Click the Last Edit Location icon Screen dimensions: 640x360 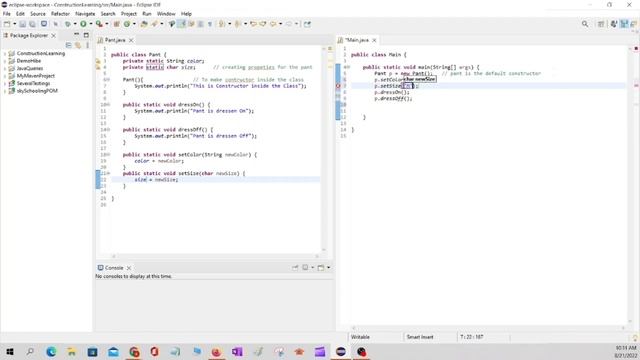pos(253,24)
